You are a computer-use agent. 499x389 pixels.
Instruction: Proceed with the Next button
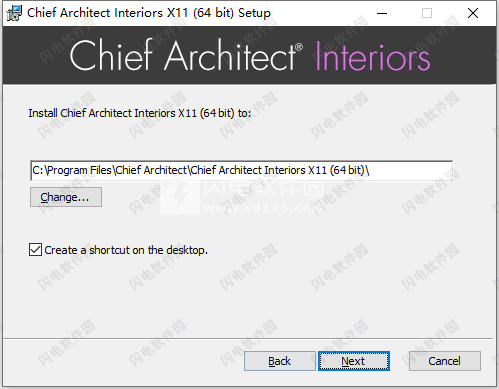coord(354,361)
